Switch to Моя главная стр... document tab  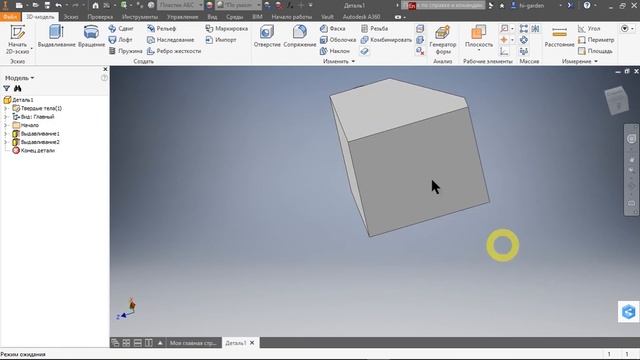193,343
